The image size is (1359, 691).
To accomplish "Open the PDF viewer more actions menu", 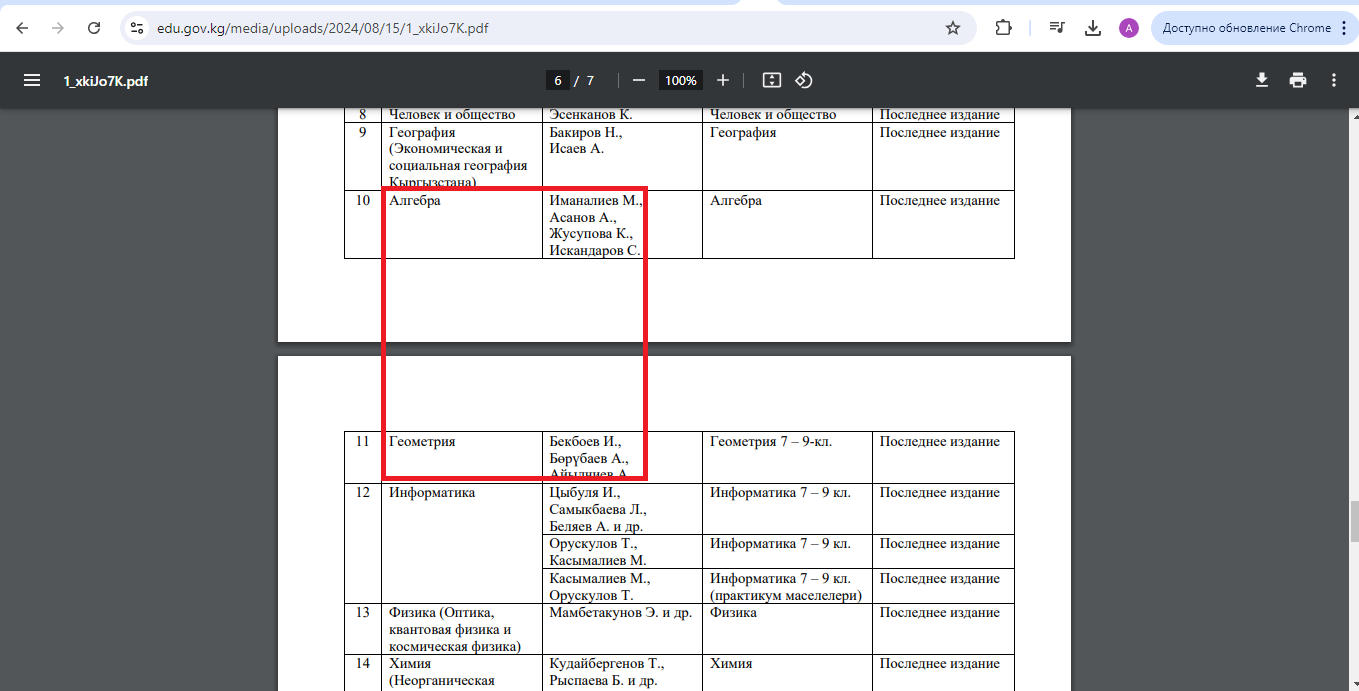I will 1334,80.
